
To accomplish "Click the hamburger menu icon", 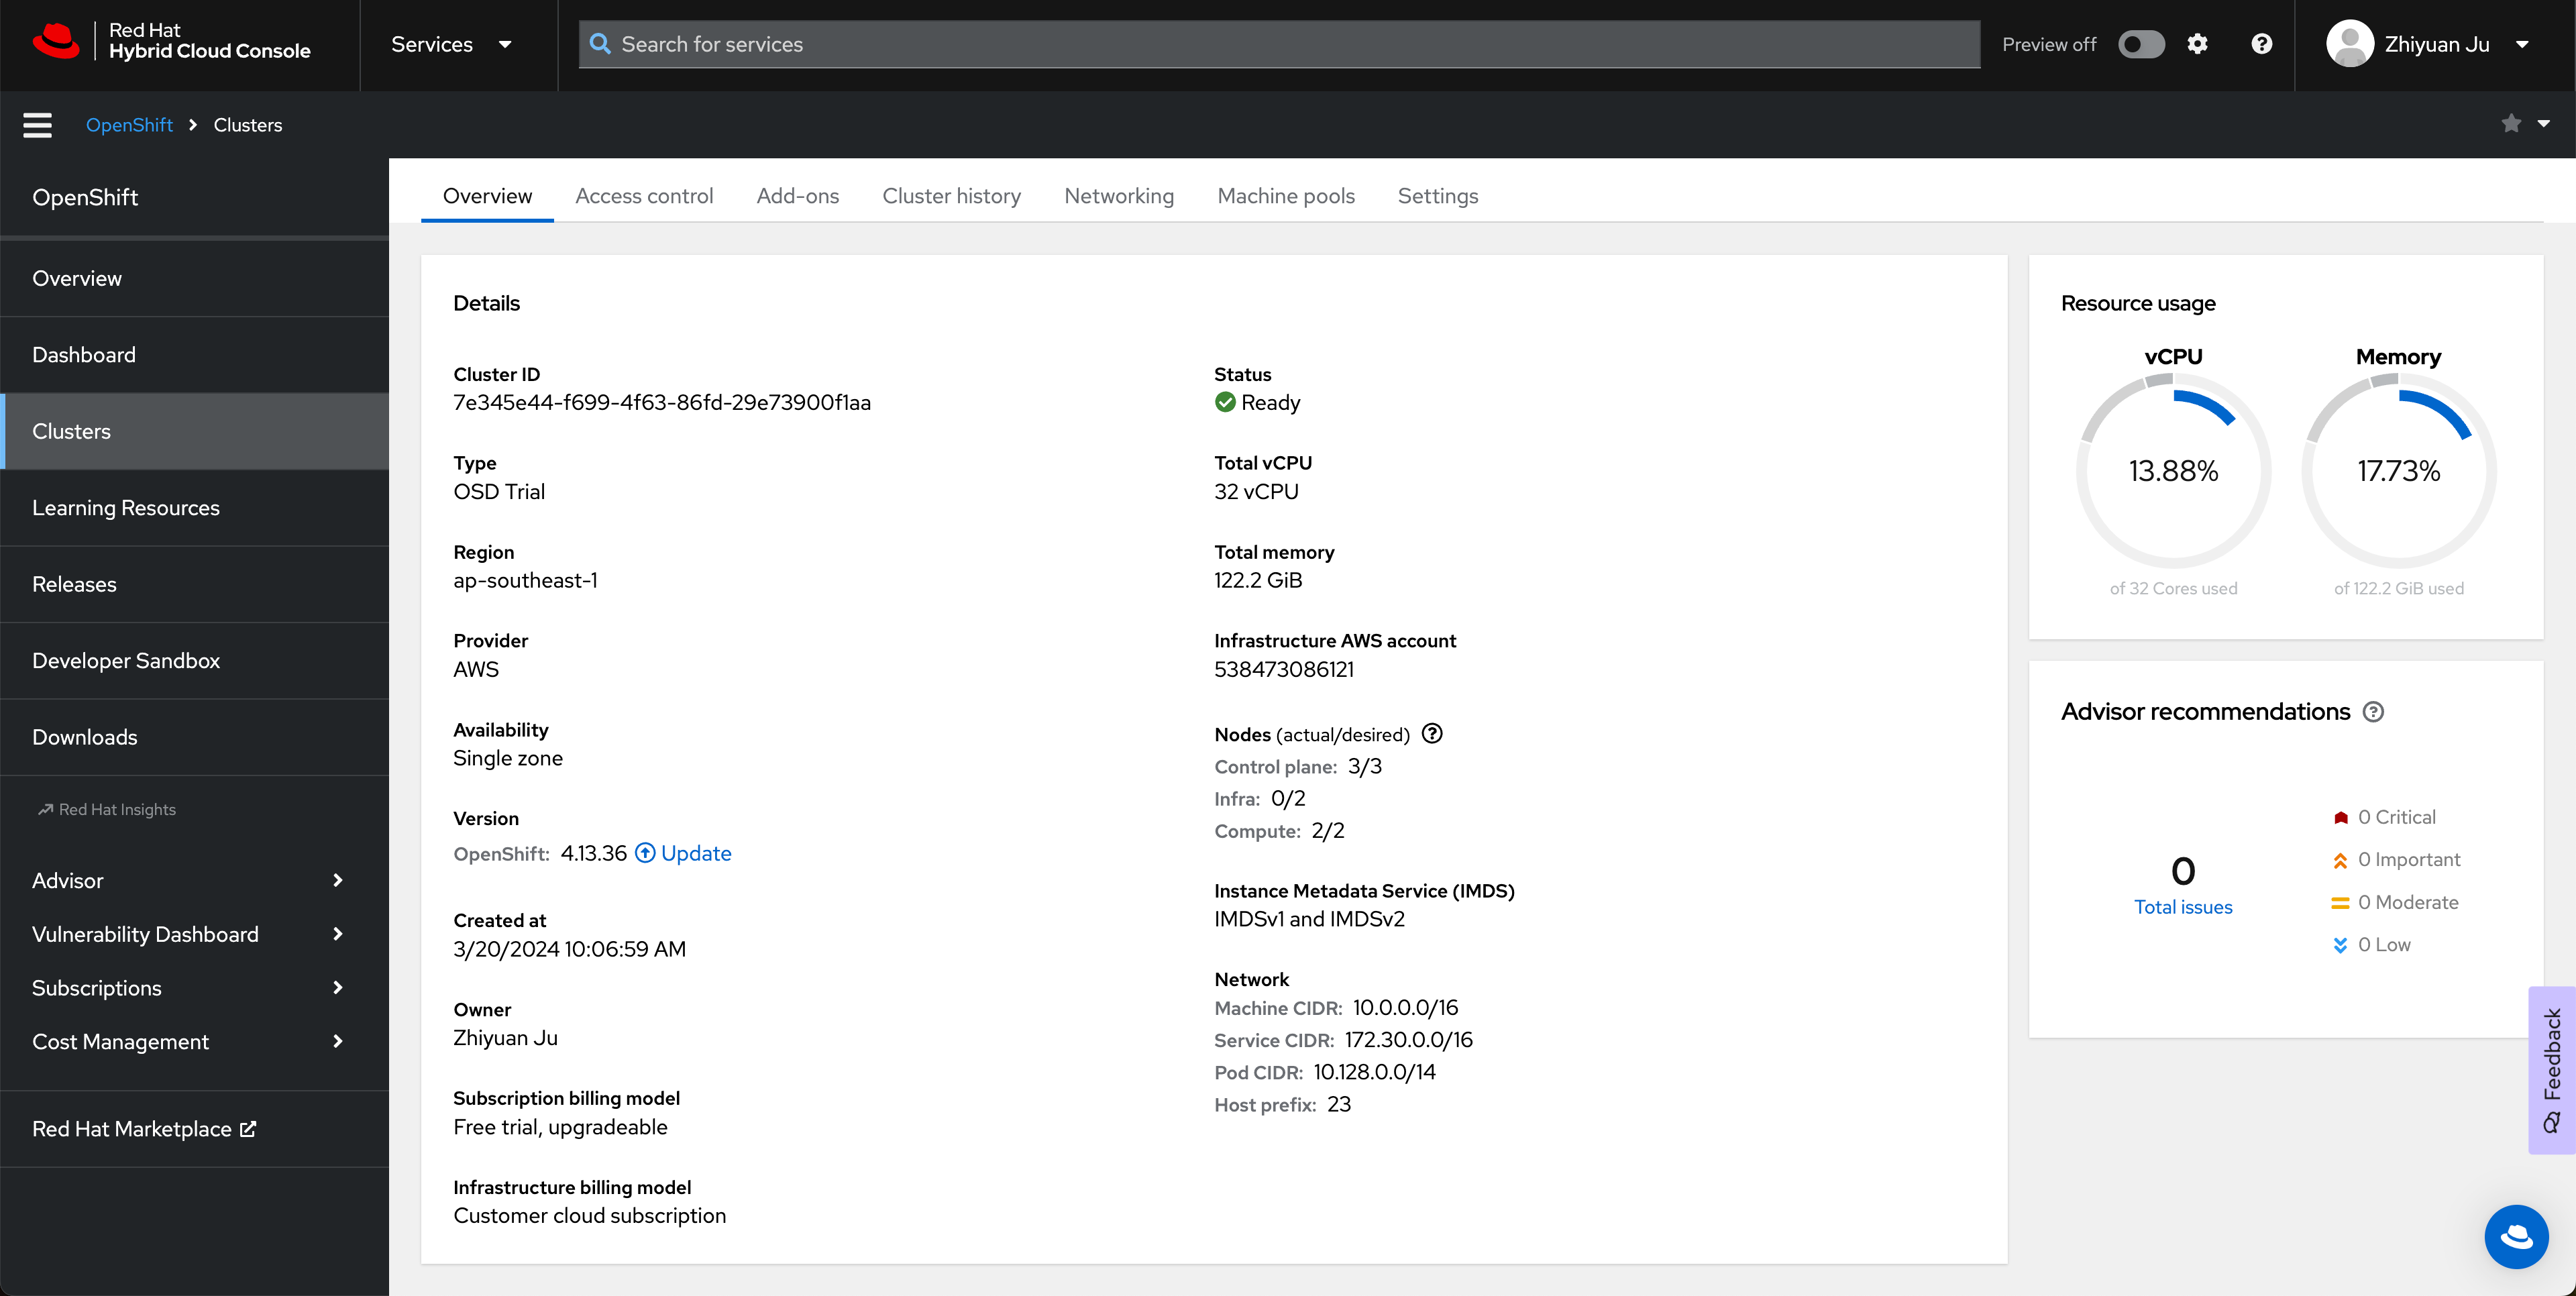I will pos(36,124).
